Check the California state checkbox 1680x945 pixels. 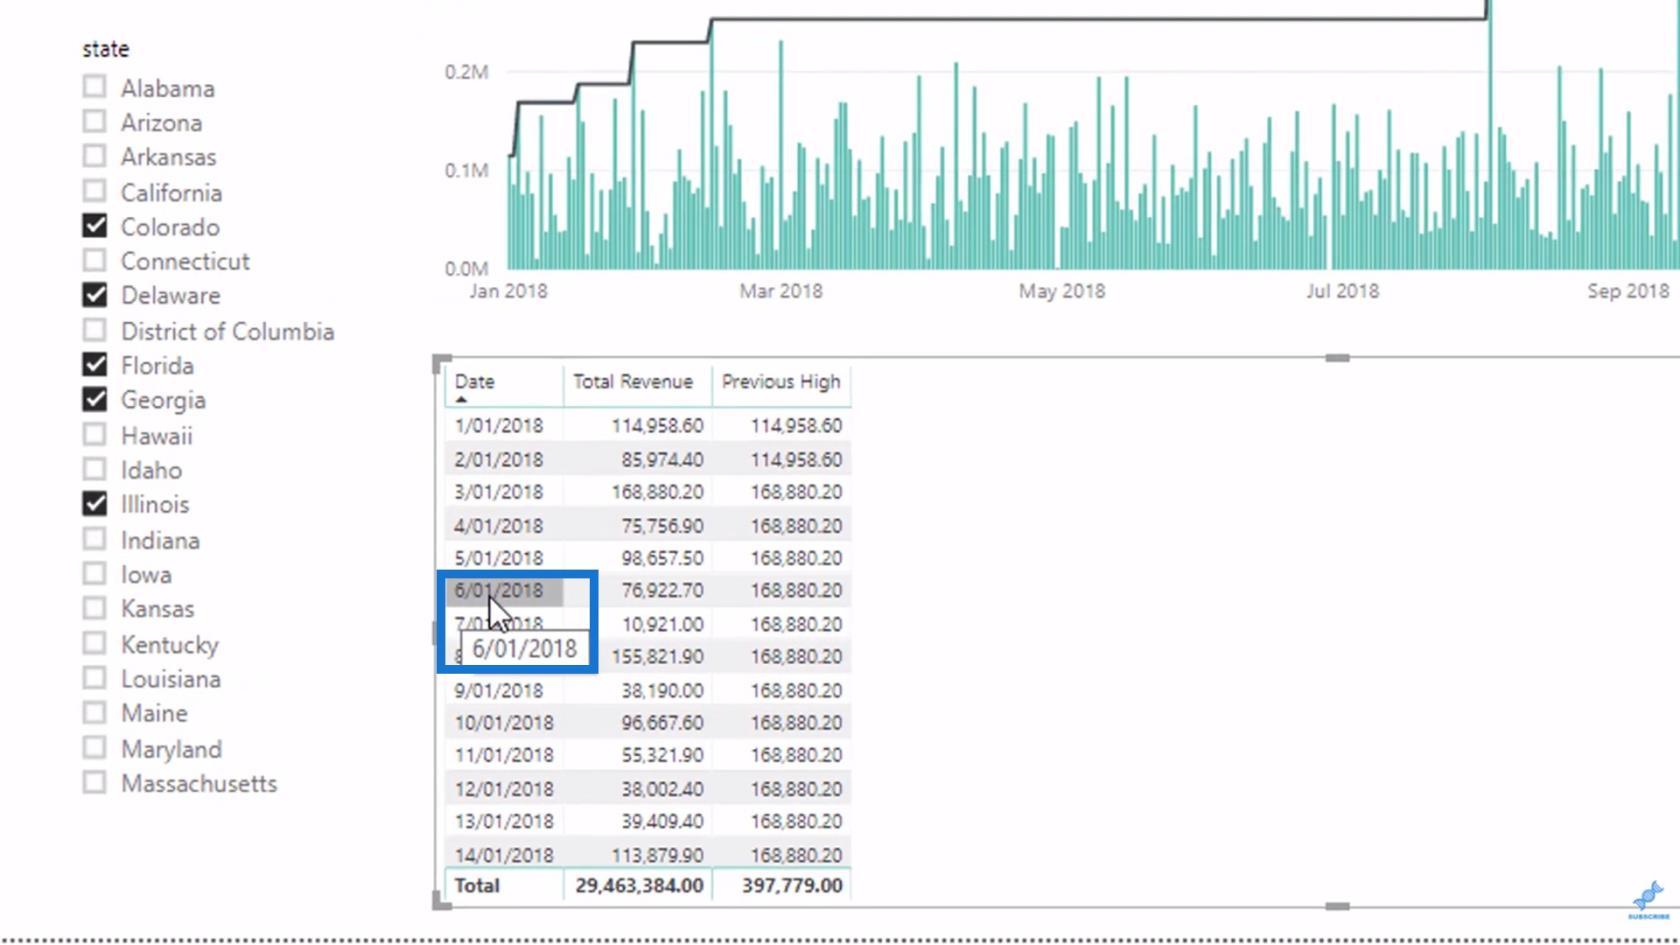pyautogui.click(x=94, y=191)
